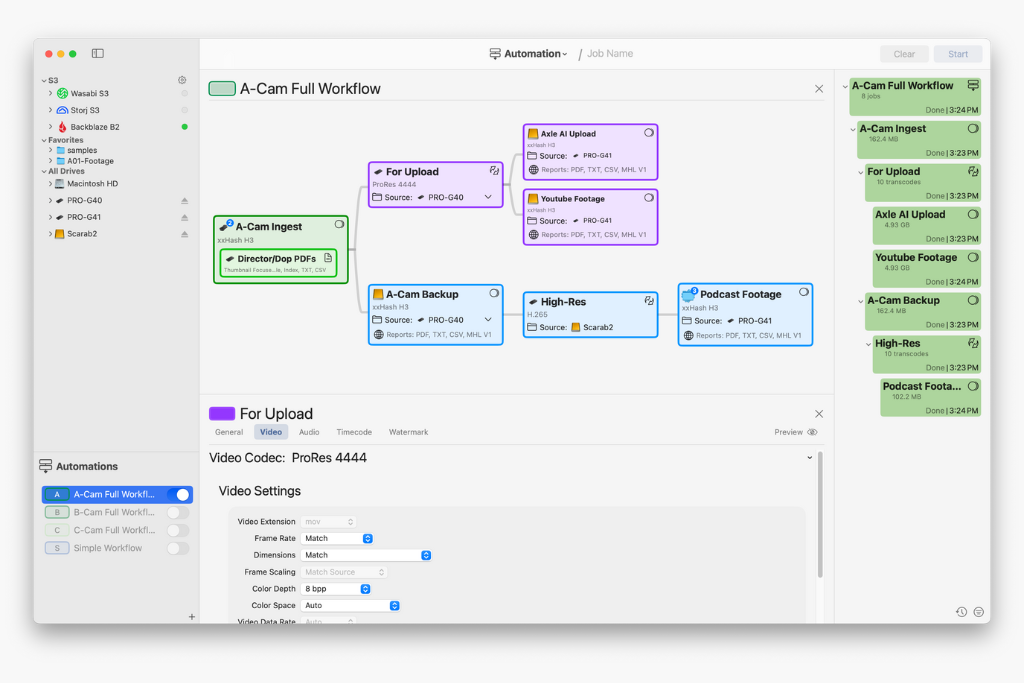Open the Frame Rate dropdown
This screenshot has width=1024, height=683.
[337, 539]
